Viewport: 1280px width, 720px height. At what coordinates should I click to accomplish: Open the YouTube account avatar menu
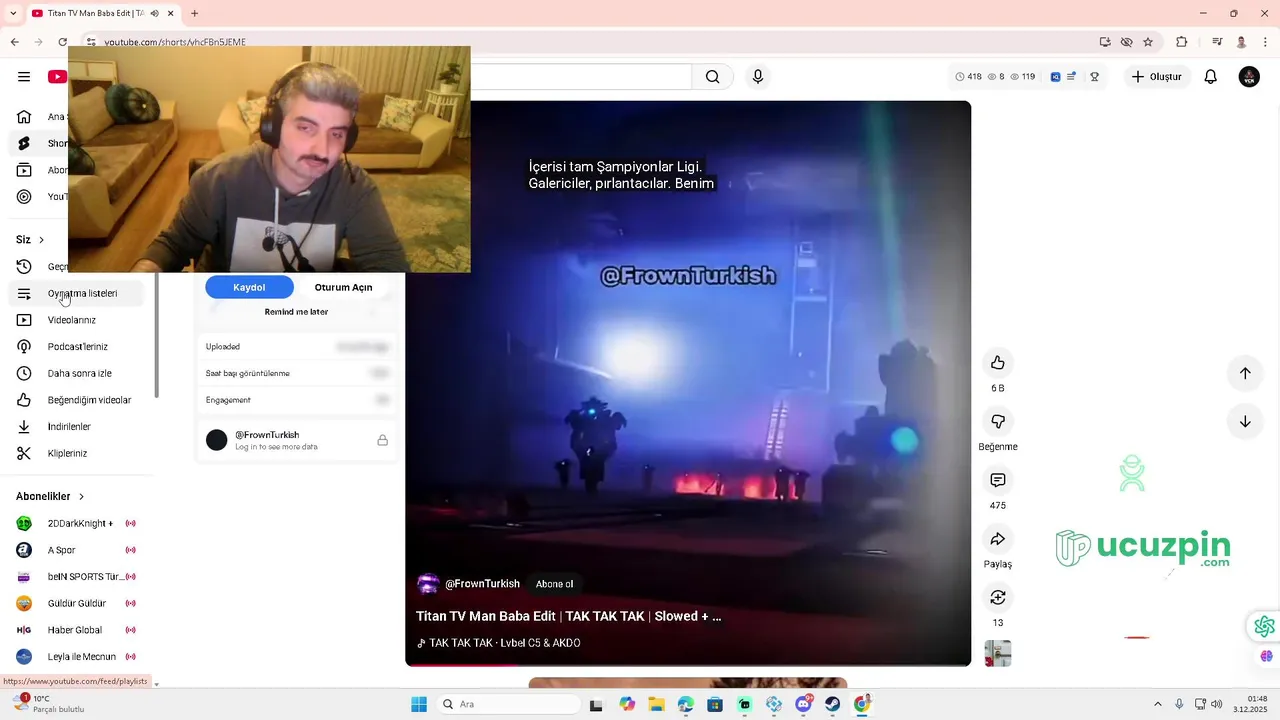point(1249,77)
